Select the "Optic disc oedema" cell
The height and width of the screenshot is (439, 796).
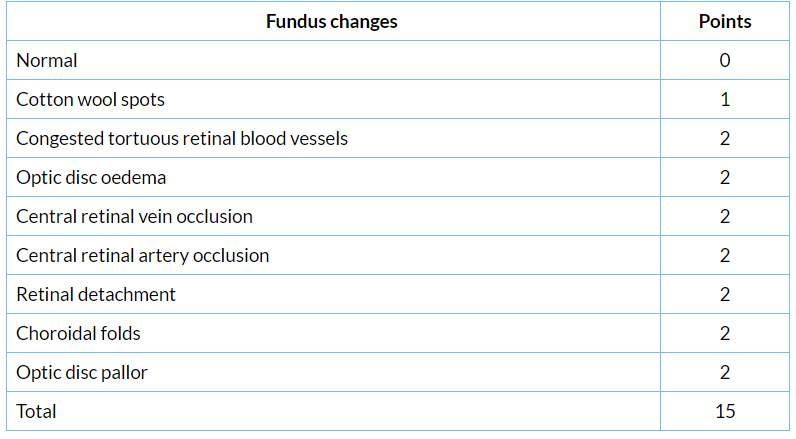click(x=91, y=177)
